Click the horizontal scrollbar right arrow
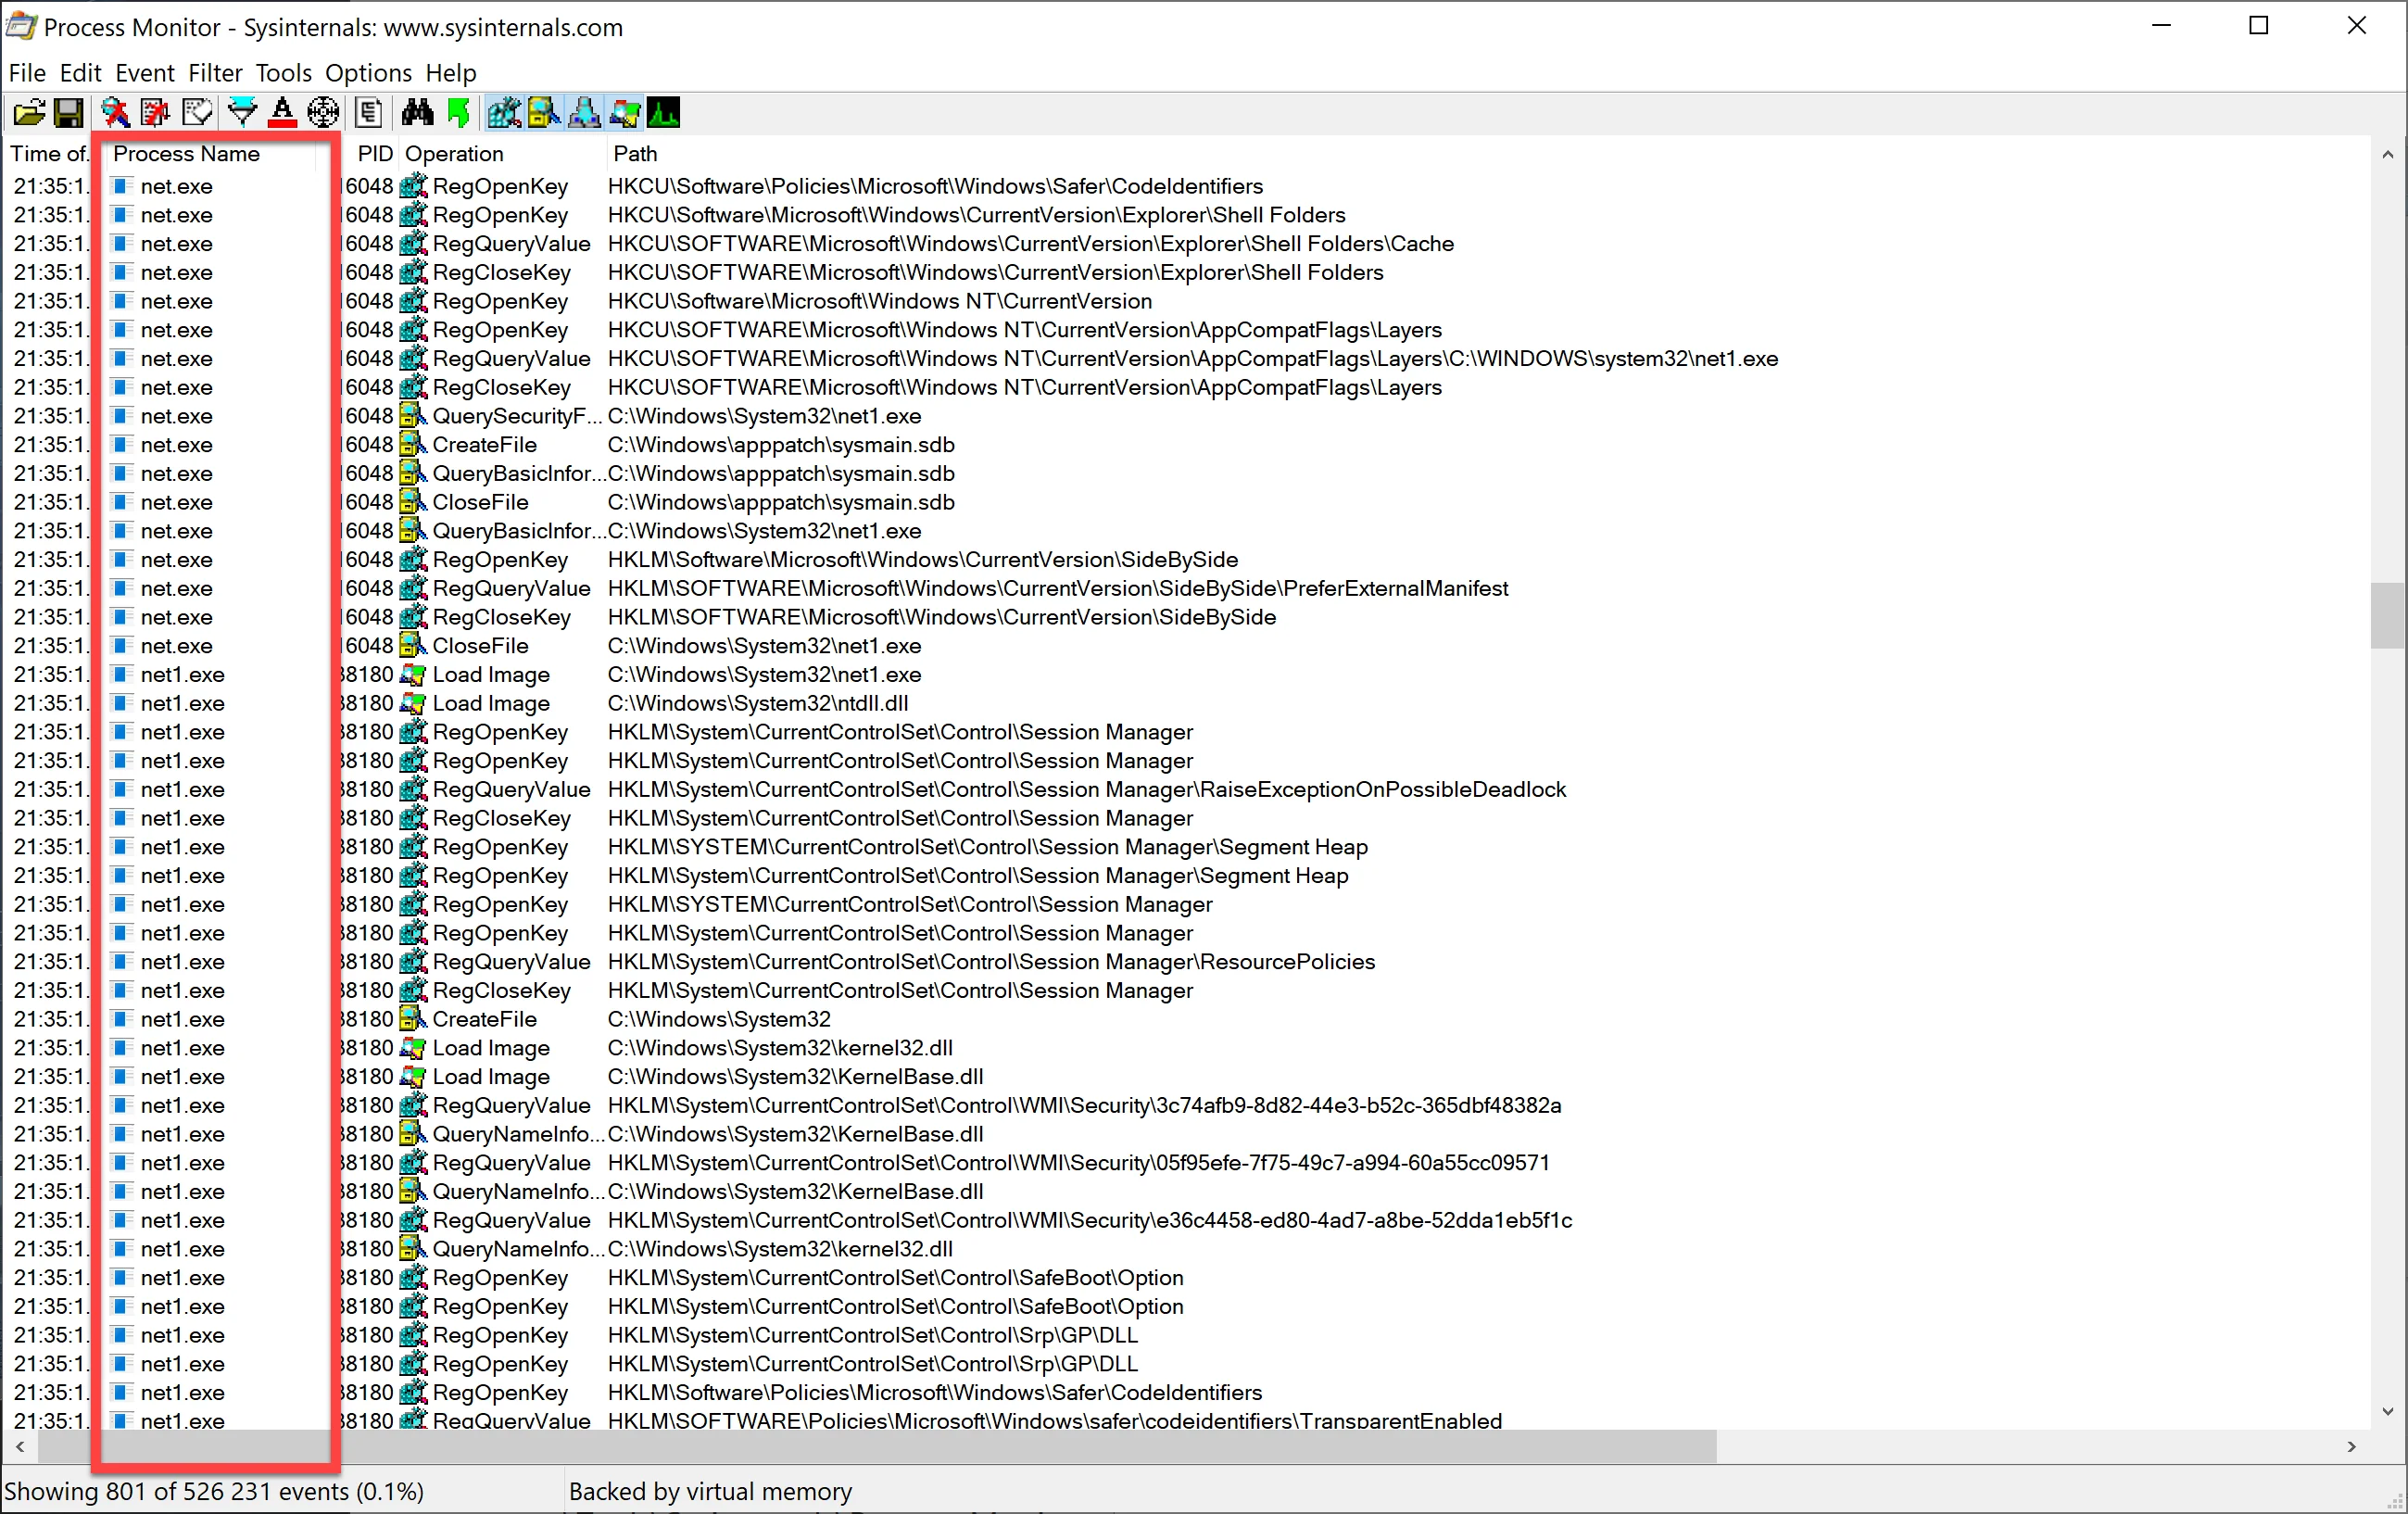Image resolution: width=2408 pixels, height=1514 pixels. click(2351, 1447)
